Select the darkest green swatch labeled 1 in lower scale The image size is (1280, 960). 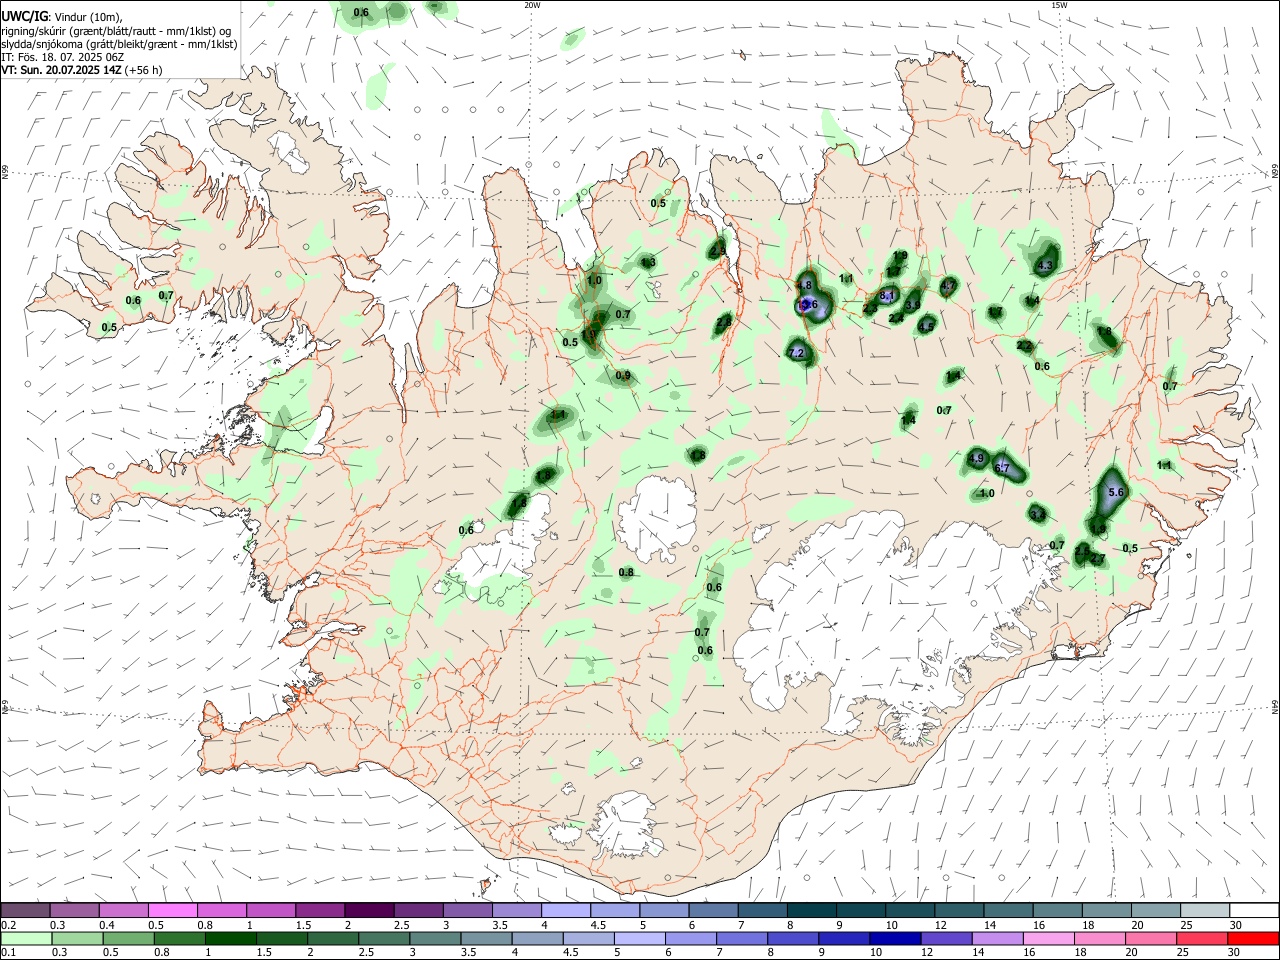pos(230,939)
